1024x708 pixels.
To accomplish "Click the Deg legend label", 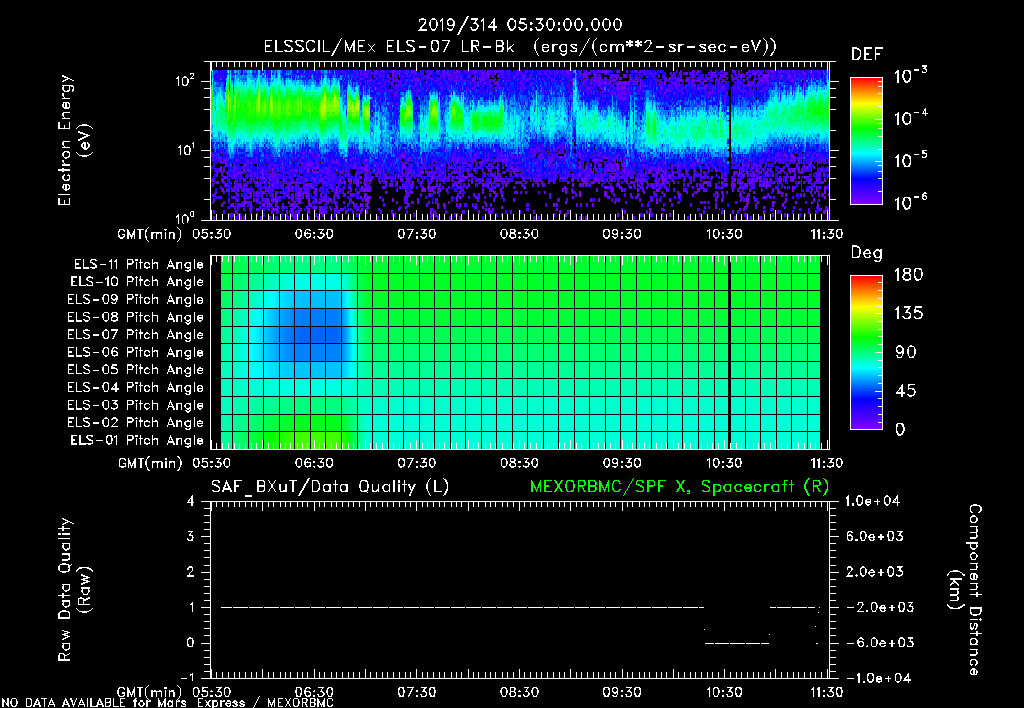I will (867, 253).
